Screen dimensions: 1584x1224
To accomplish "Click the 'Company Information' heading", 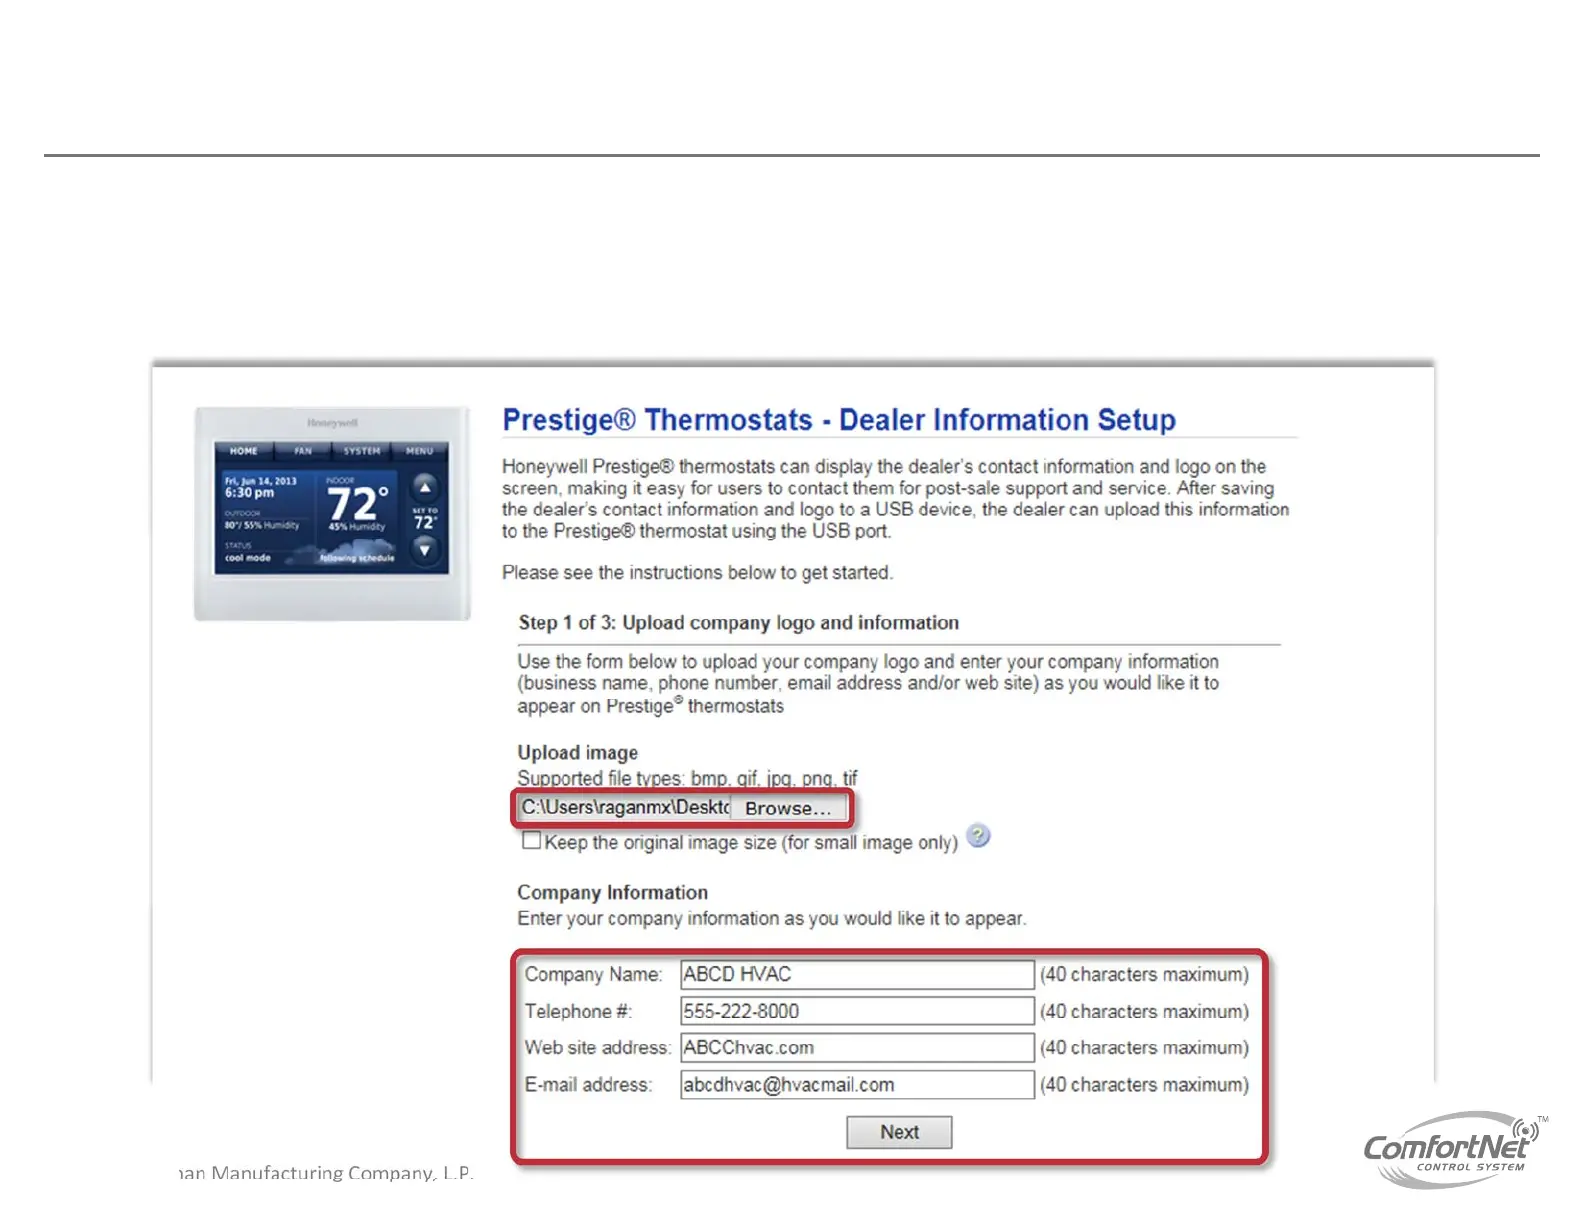I will click(612, 893).
